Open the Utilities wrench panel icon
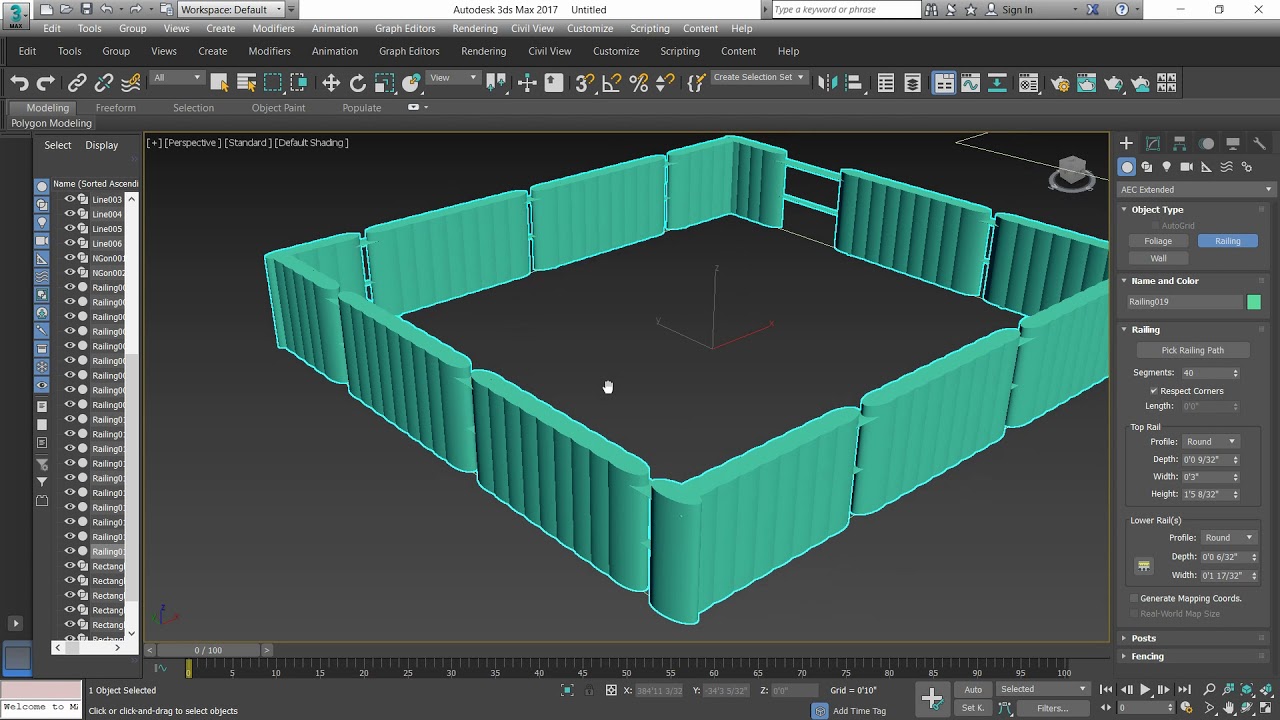Viewport: 1280px width, 720px height. tap(1260, 143)
